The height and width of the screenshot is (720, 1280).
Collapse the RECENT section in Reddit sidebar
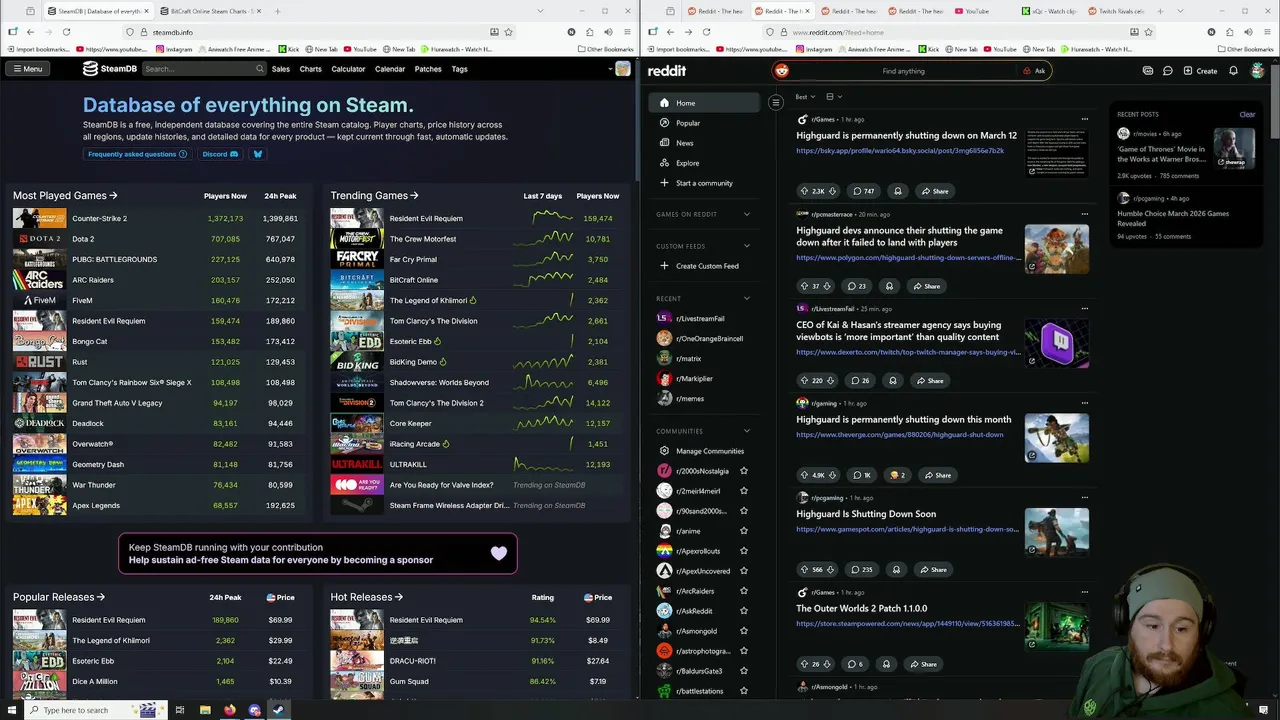coord(746,298)
